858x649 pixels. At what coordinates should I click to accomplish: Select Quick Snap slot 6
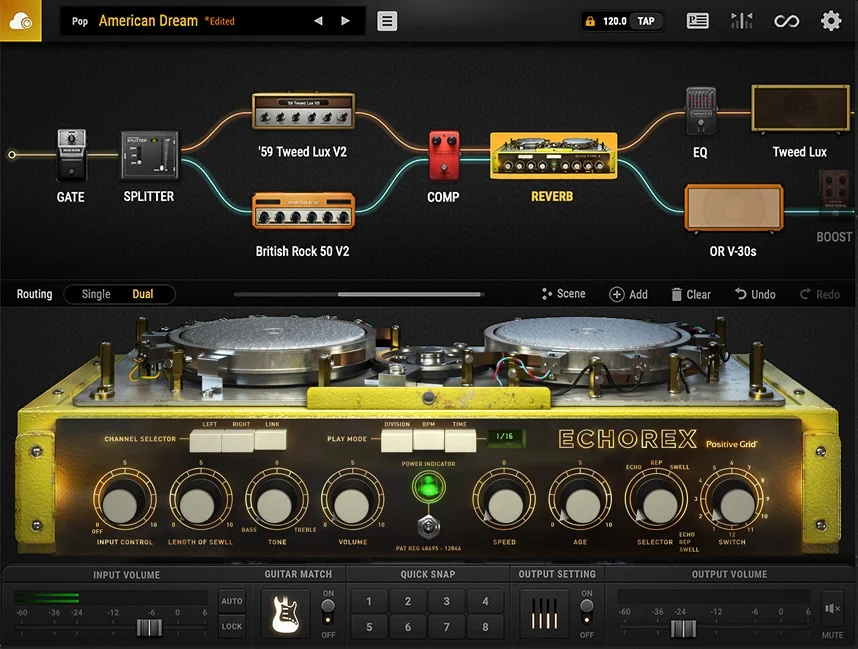(408, 627)
